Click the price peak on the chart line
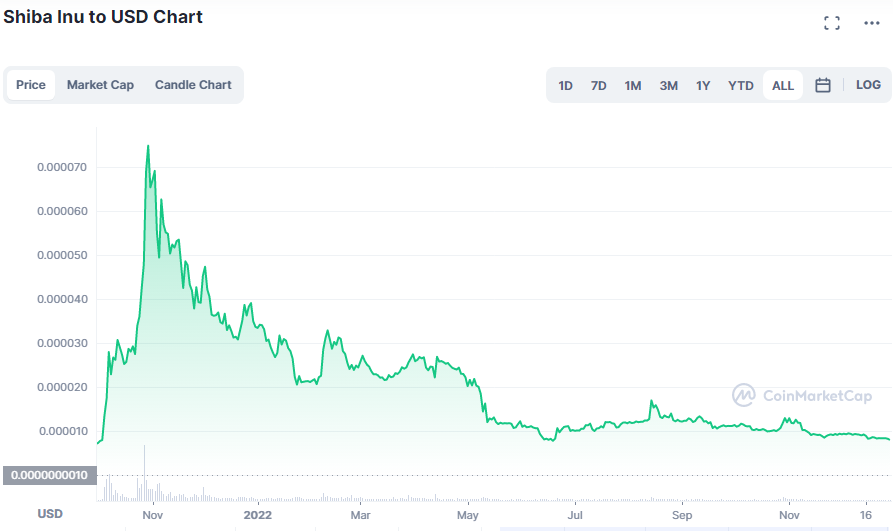Image resolution: width=893 pixels, height=531 pixels. 148,146
